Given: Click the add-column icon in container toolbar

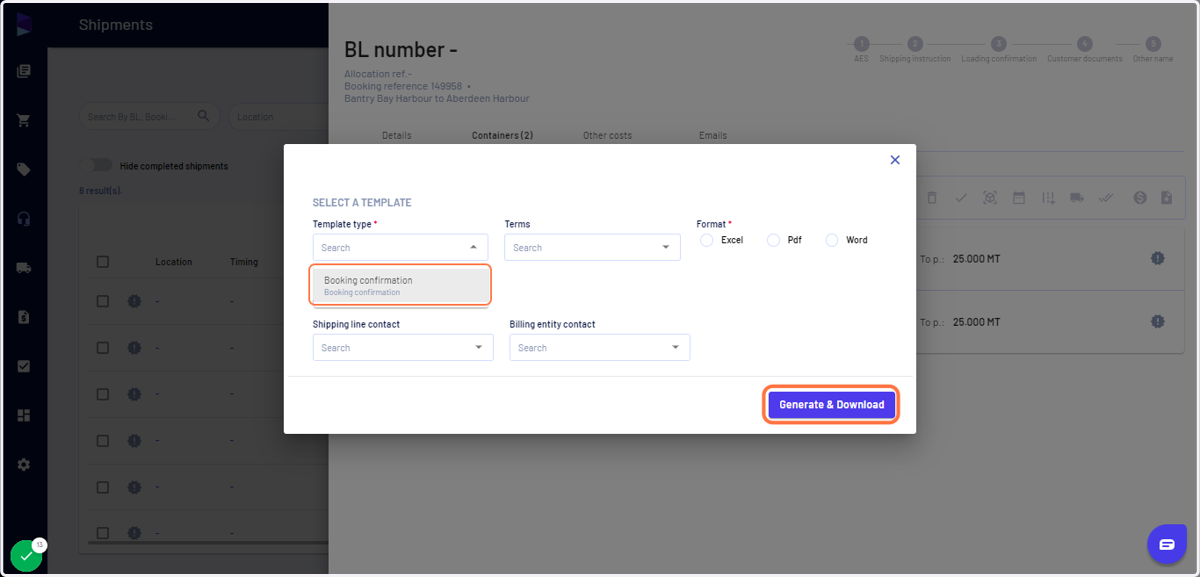Looking at the screenshot, I should pos(1048,198).
